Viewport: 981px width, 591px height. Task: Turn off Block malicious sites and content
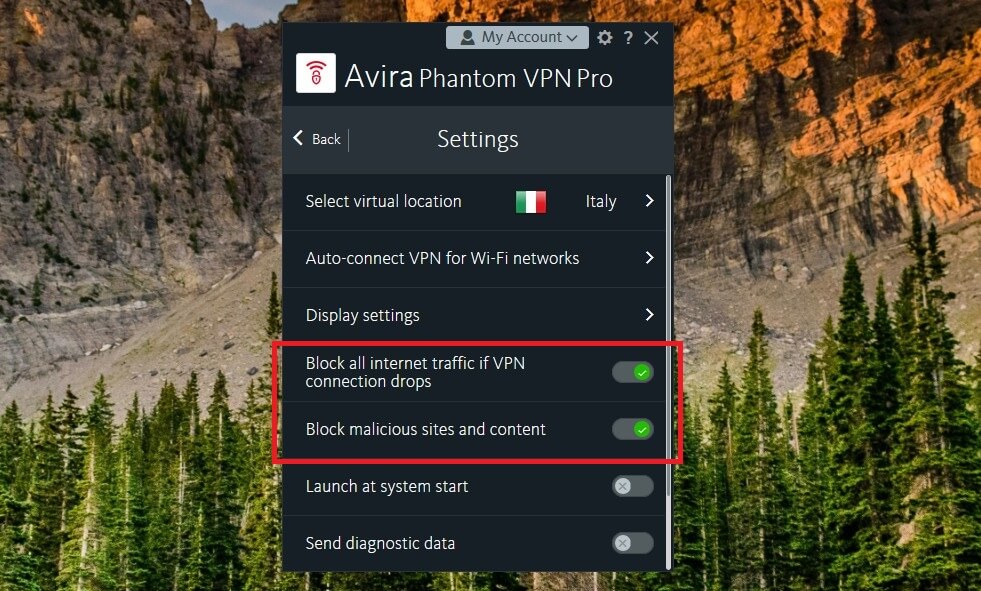pos(632,429)
